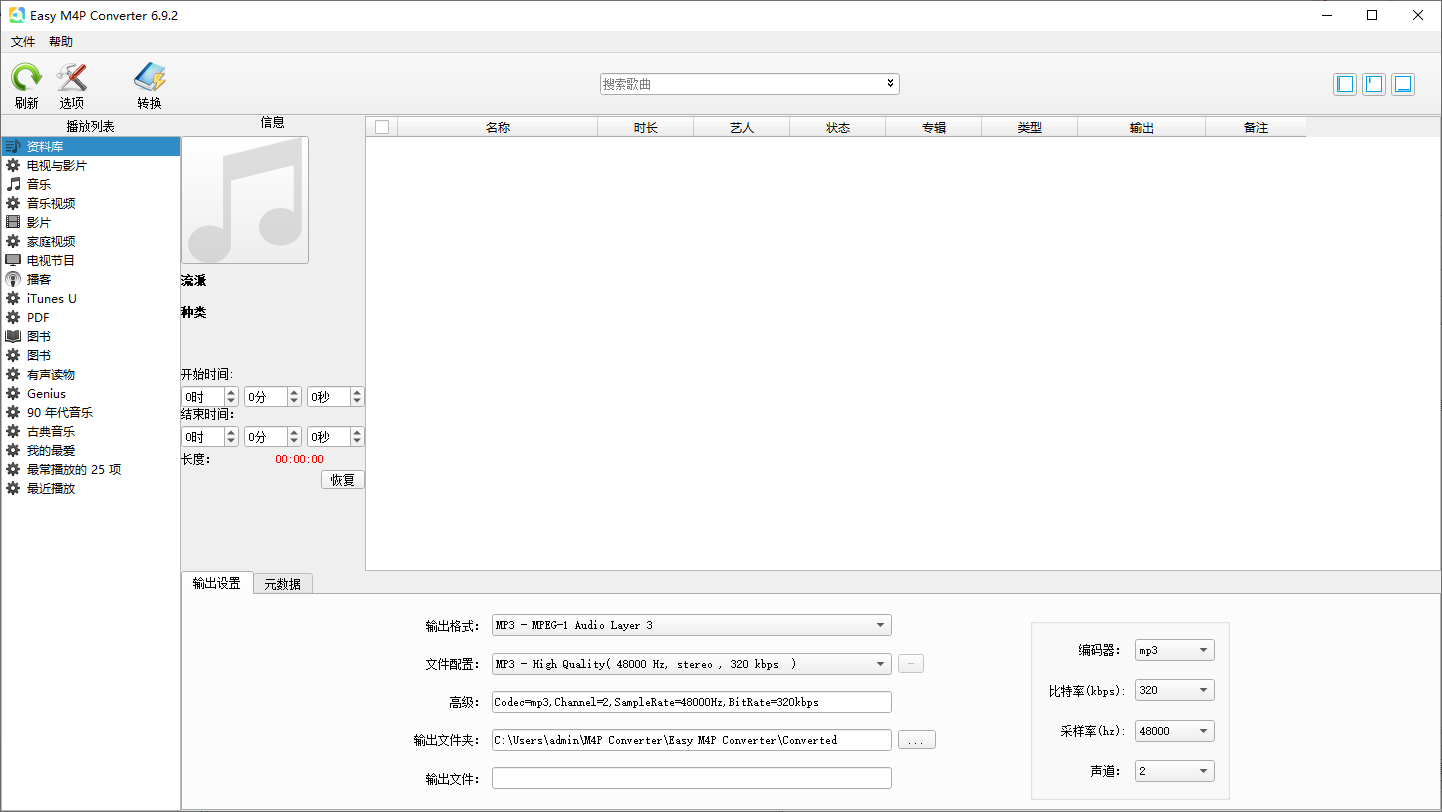Select the 电视节目 playlist
The image size is (1442, 812).
pyautogui.click(x=91, y=260)
